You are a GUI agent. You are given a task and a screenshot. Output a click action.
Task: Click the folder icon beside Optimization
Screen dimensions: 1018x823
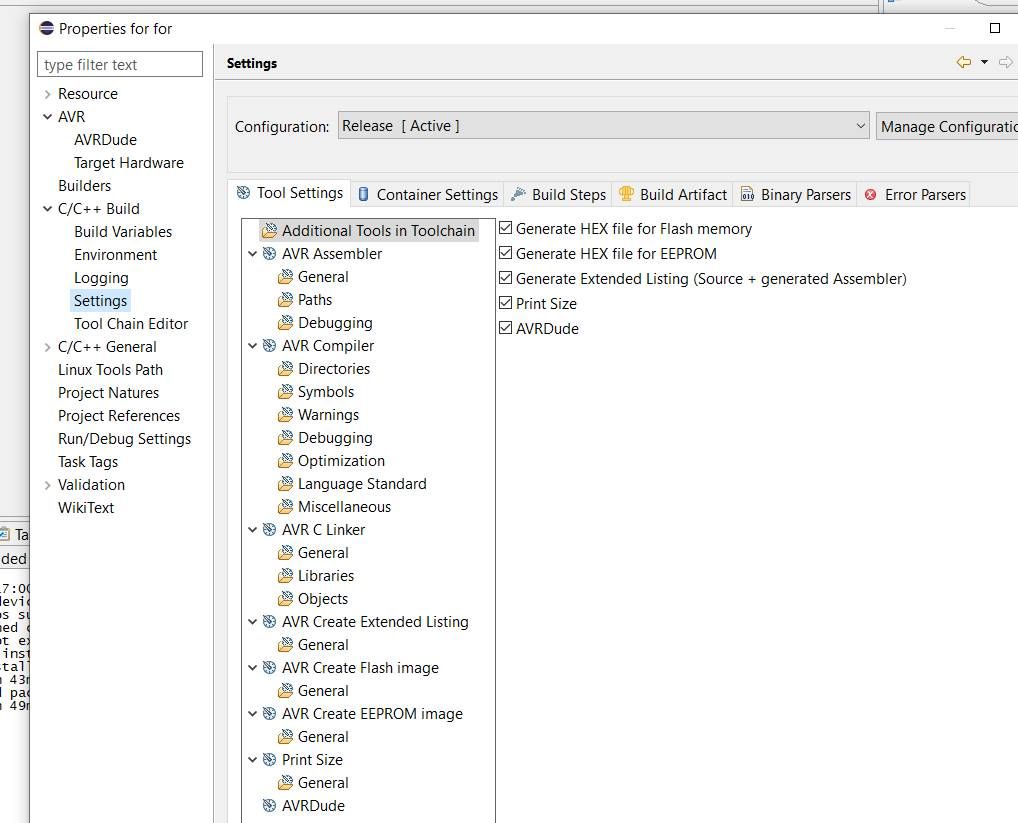285,461
